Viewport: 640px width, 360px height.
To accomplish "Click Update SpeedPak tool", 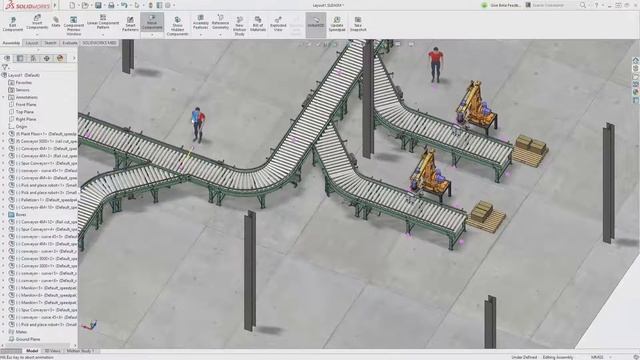I will tap(337, 24).
